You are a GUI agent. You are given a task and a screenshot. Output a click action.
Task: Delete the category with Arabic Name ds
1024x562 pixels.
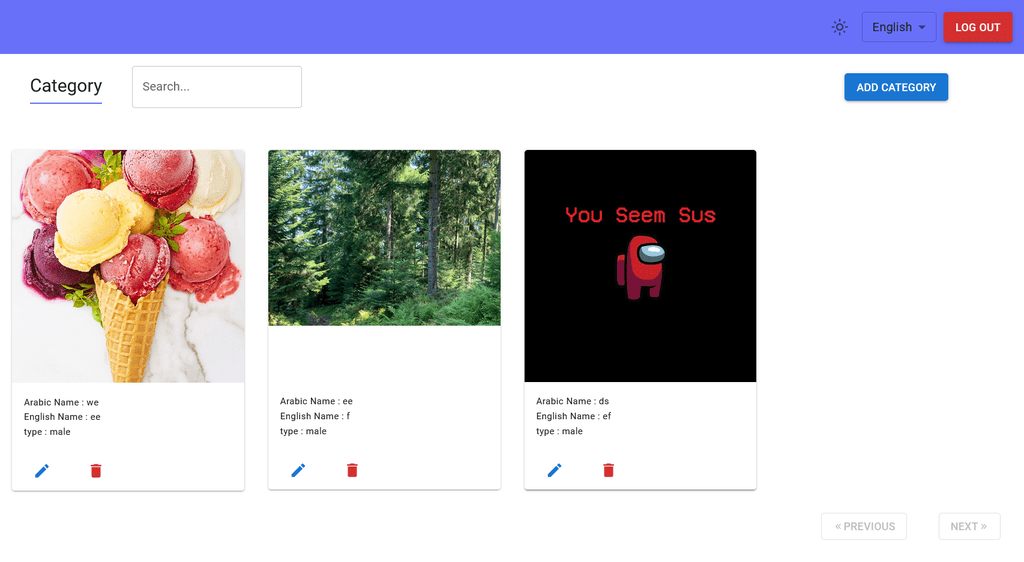[608, 470]
